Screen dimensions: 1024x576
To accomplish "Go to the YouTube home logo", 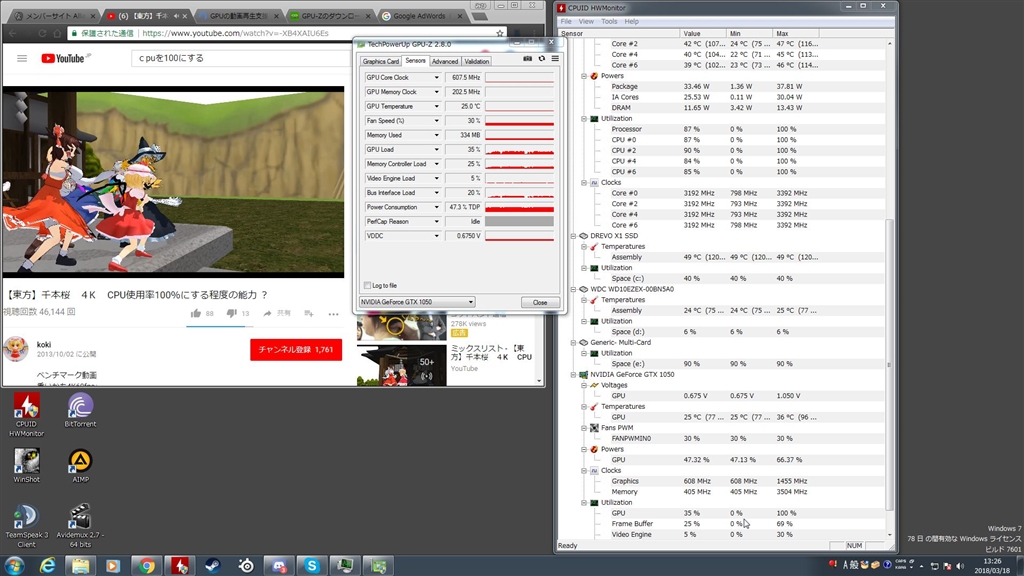I will 63,58.
